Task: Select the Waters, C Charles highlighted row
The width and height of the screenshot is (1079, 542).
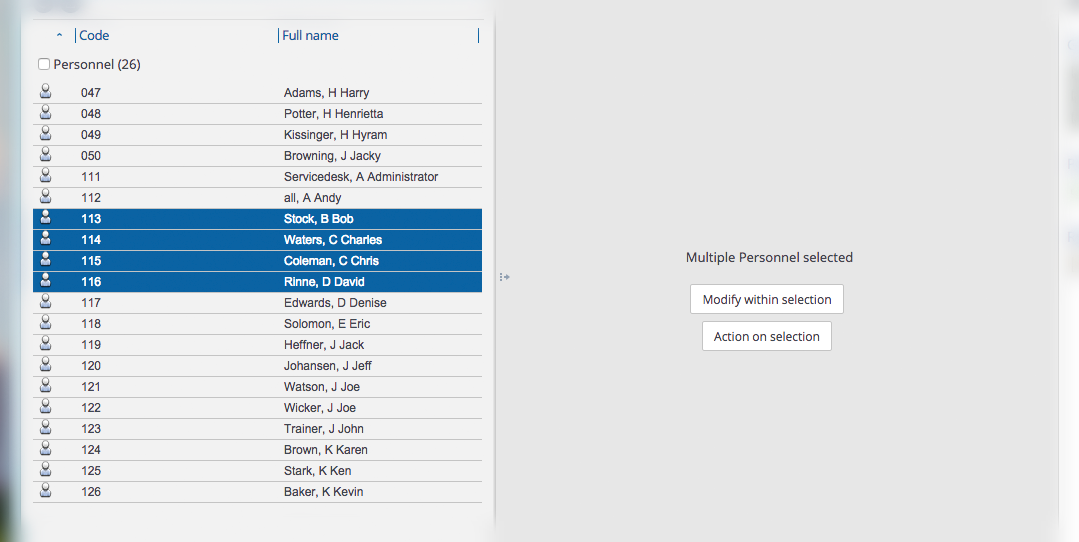Action: click(x=332, y=240)
